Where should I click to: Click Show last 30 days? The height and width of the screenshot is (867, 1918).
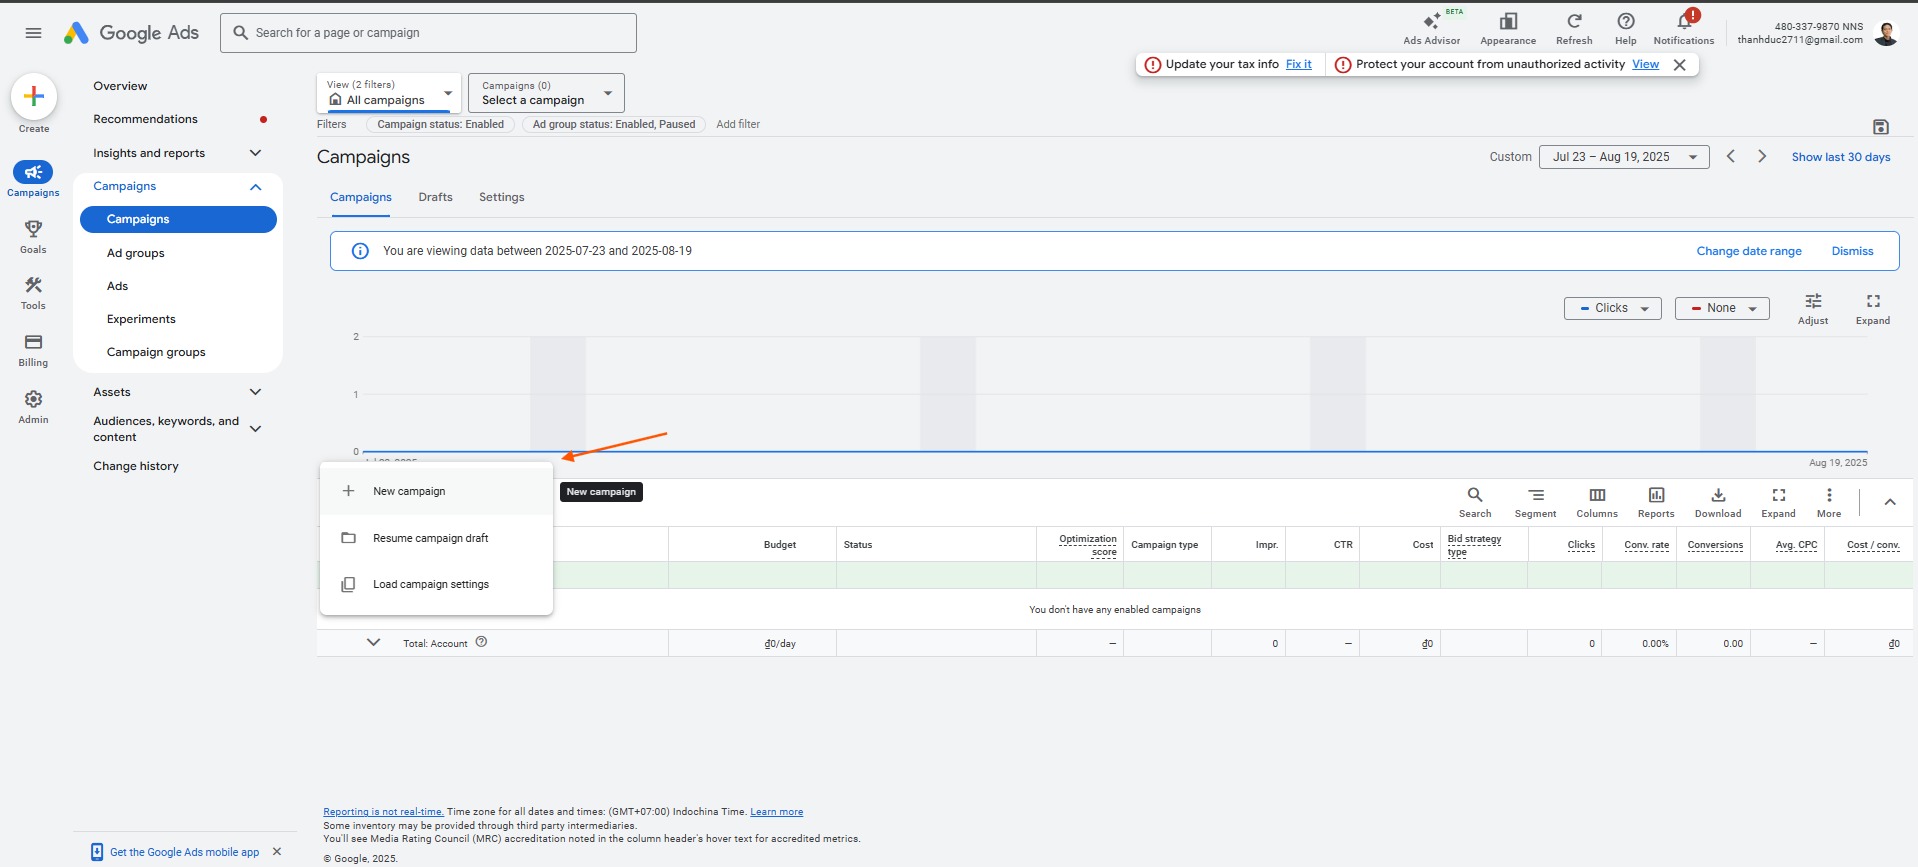click(x=1840, y=157)
